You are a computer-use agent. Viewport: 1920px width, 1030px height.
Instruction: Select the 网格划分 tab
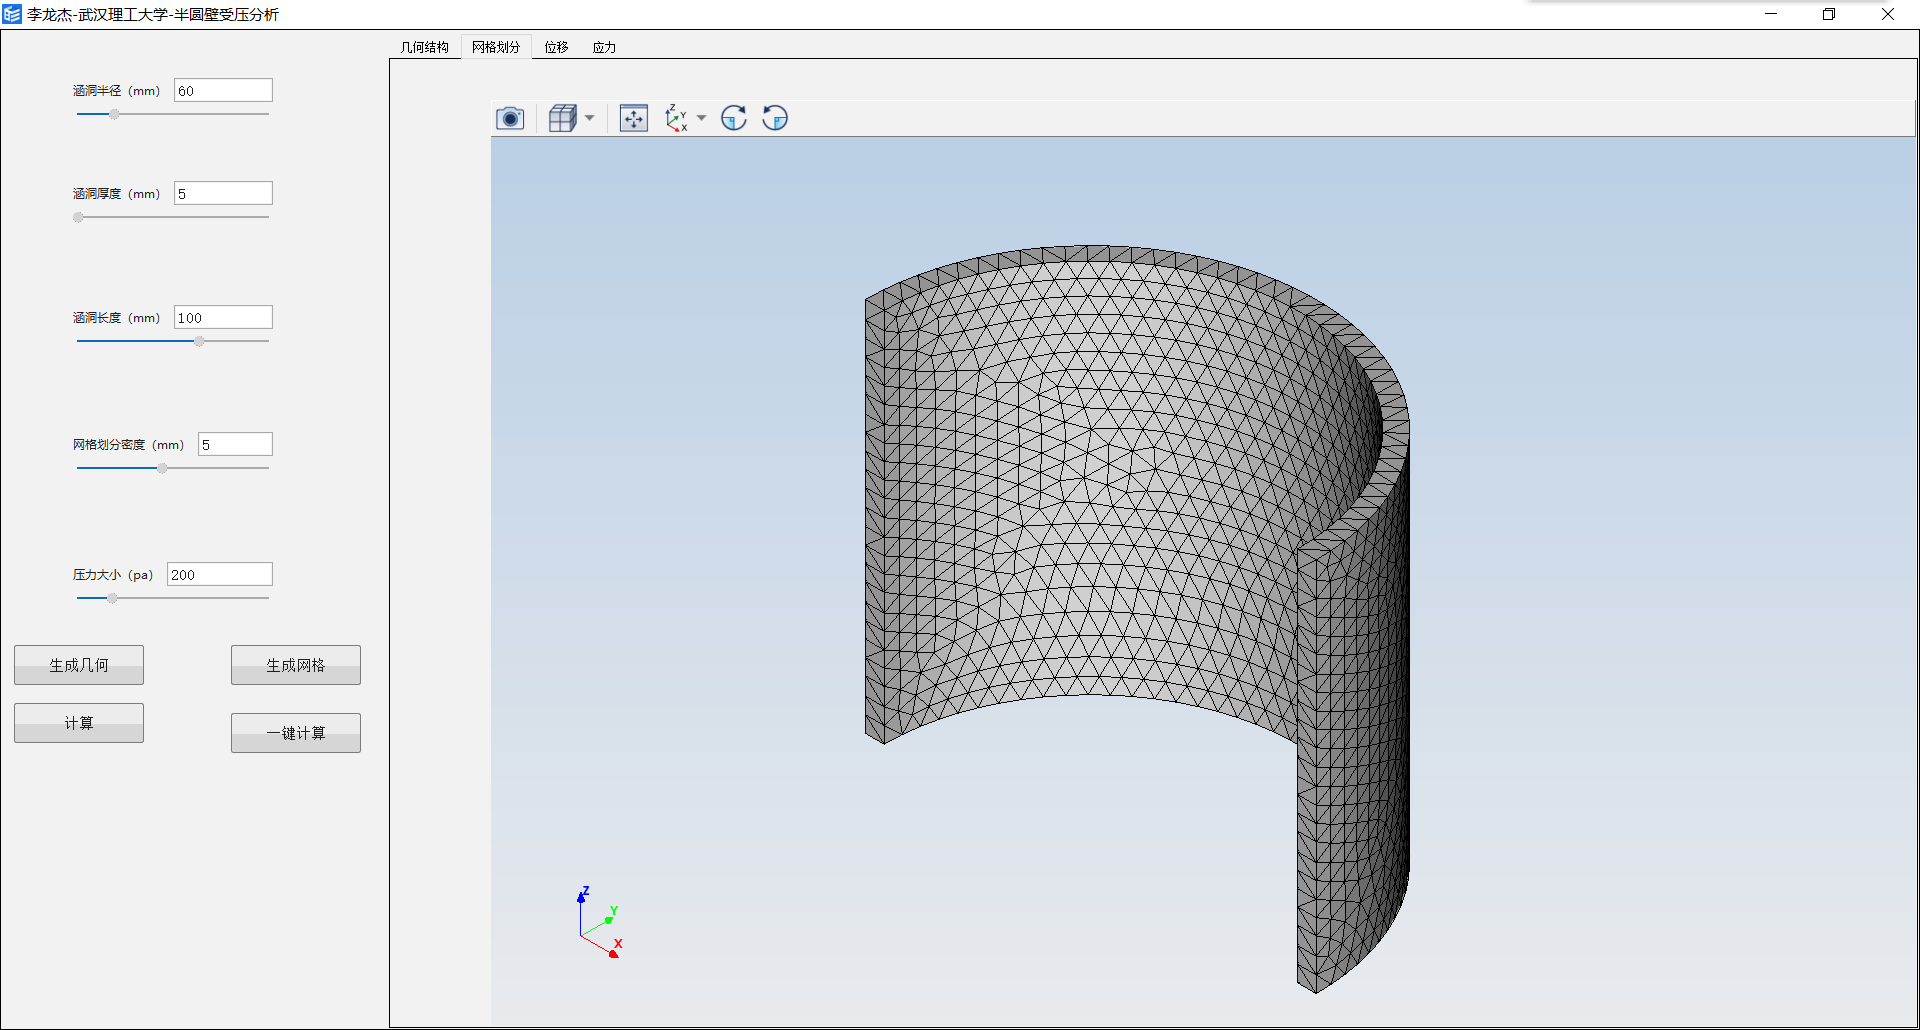tap(497, 47)
